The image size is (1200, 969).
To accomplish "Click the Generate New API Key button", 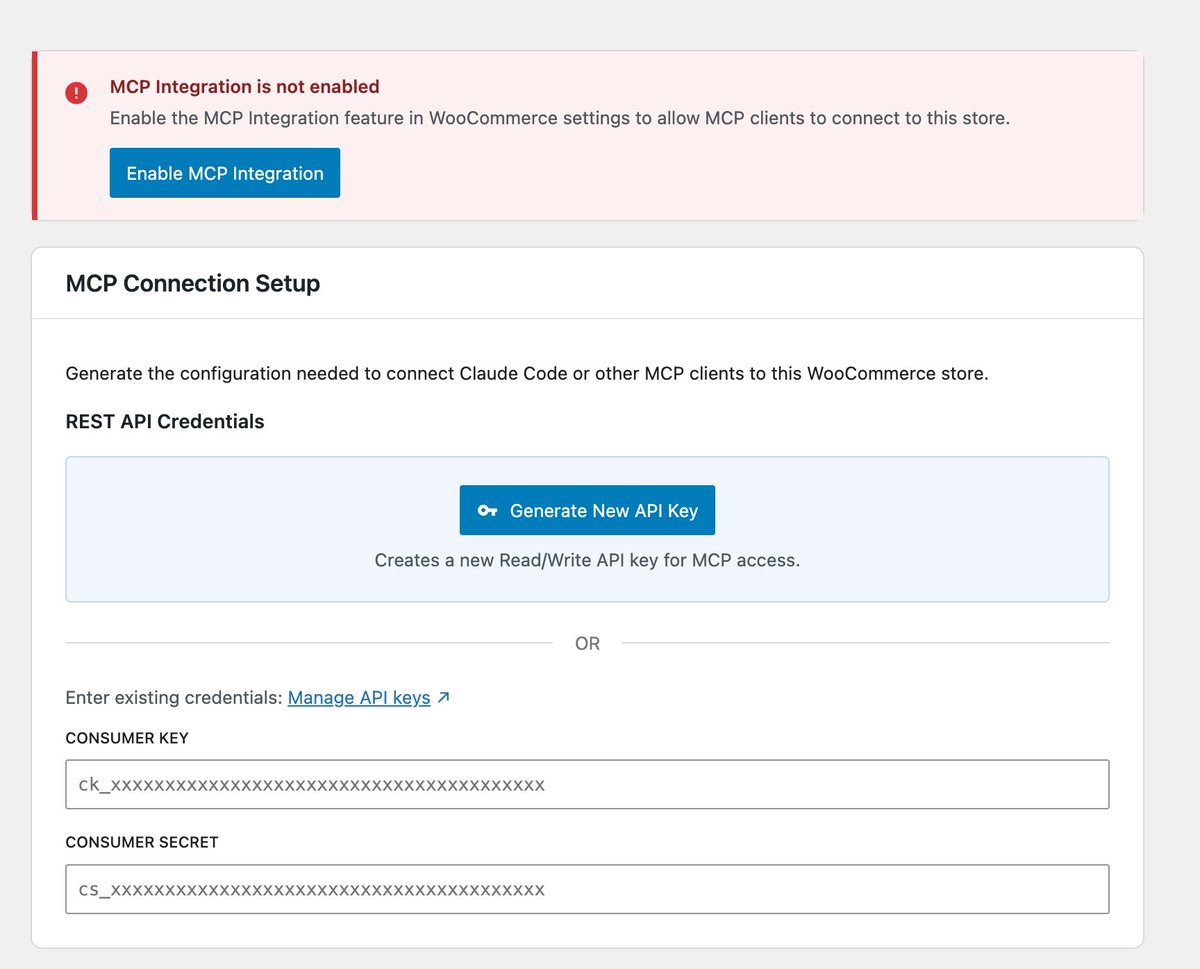I will pyautogui.click(x=587, y=510).
